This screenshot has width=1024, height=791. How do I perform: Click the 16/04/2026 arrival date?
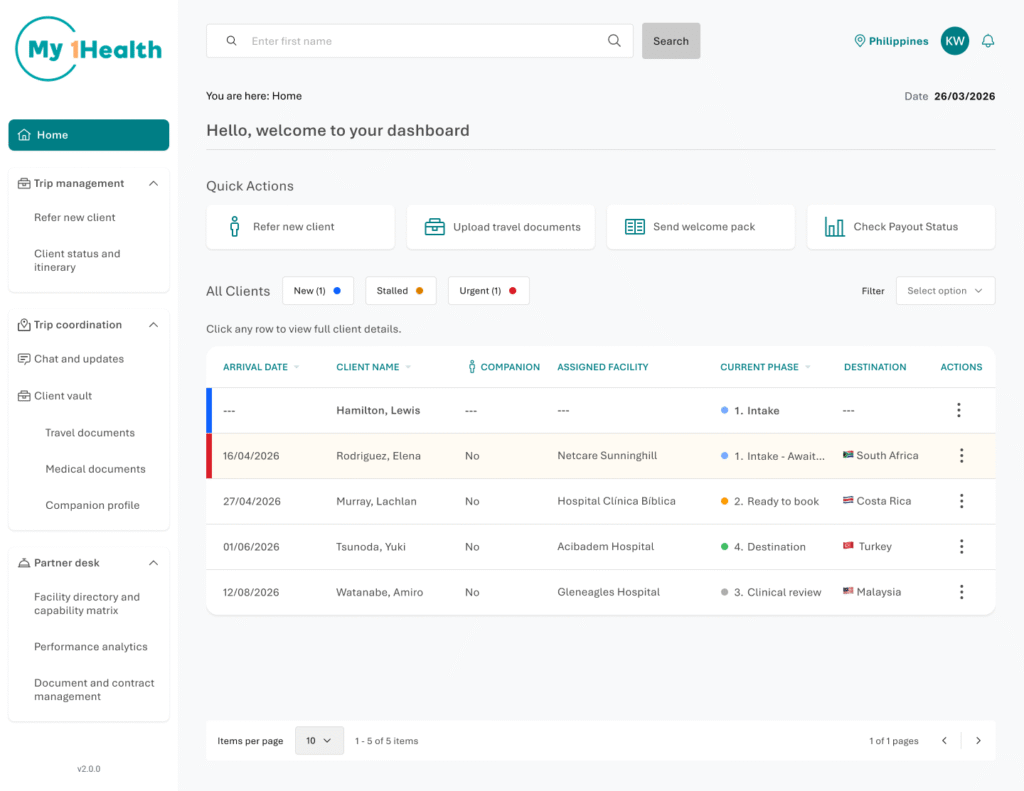pos(251,456)
